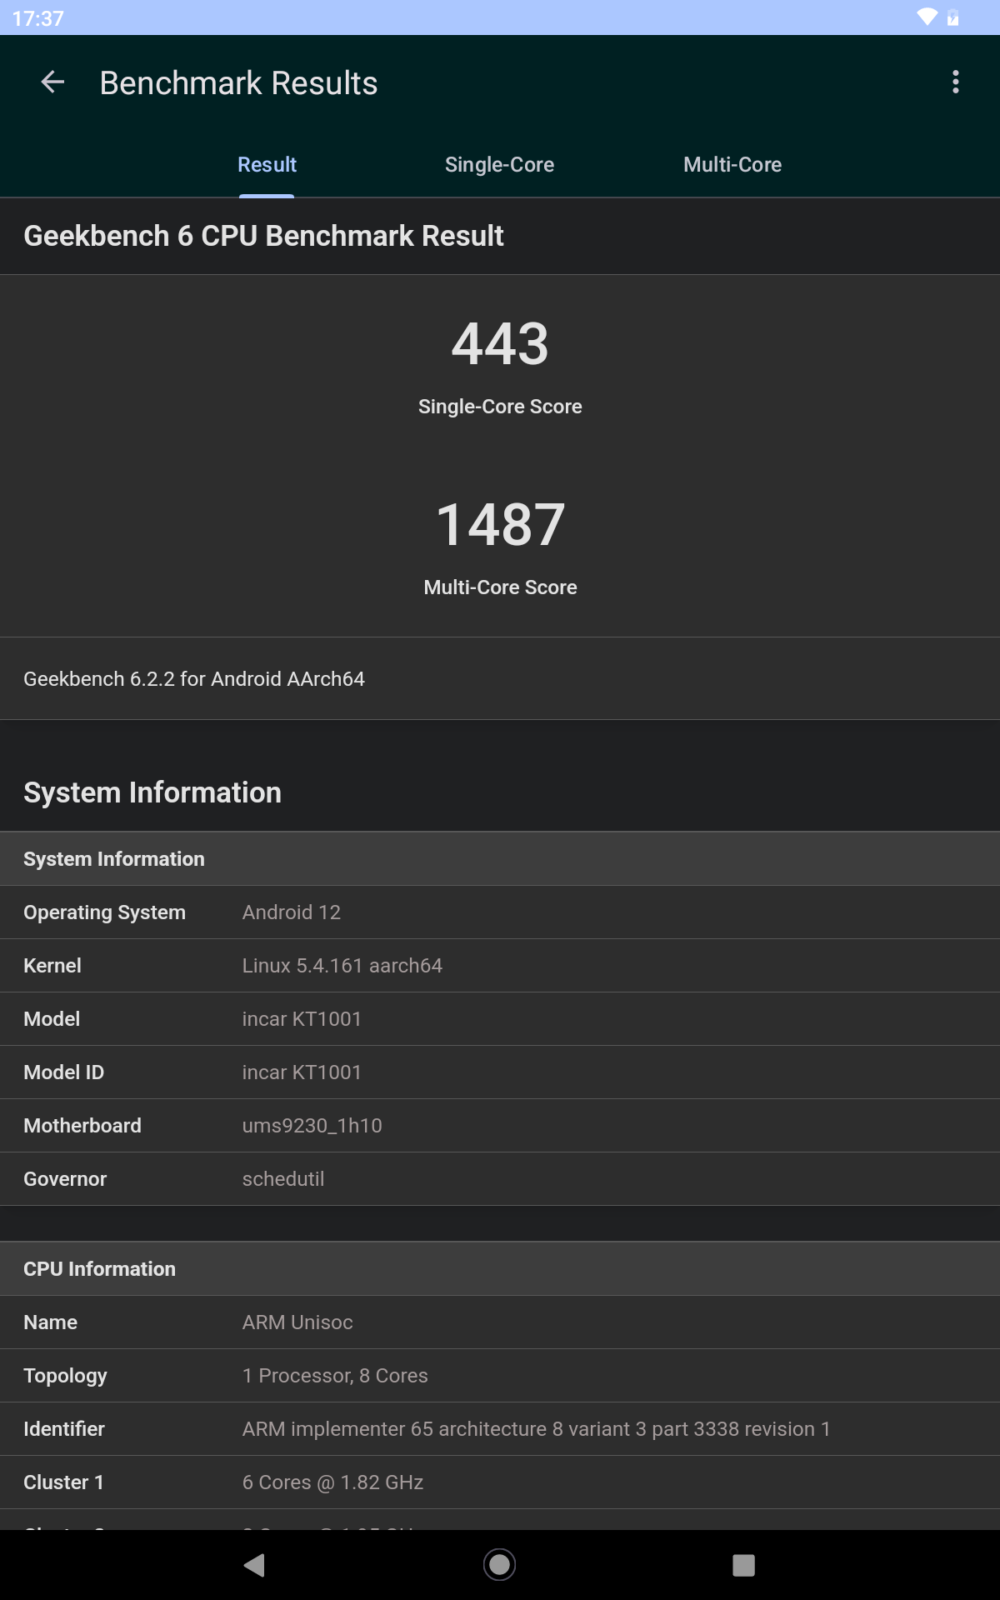Screen dimensions: 1000x1600
Task: Open the three-dot overflow menu
Action: (955, 82)
